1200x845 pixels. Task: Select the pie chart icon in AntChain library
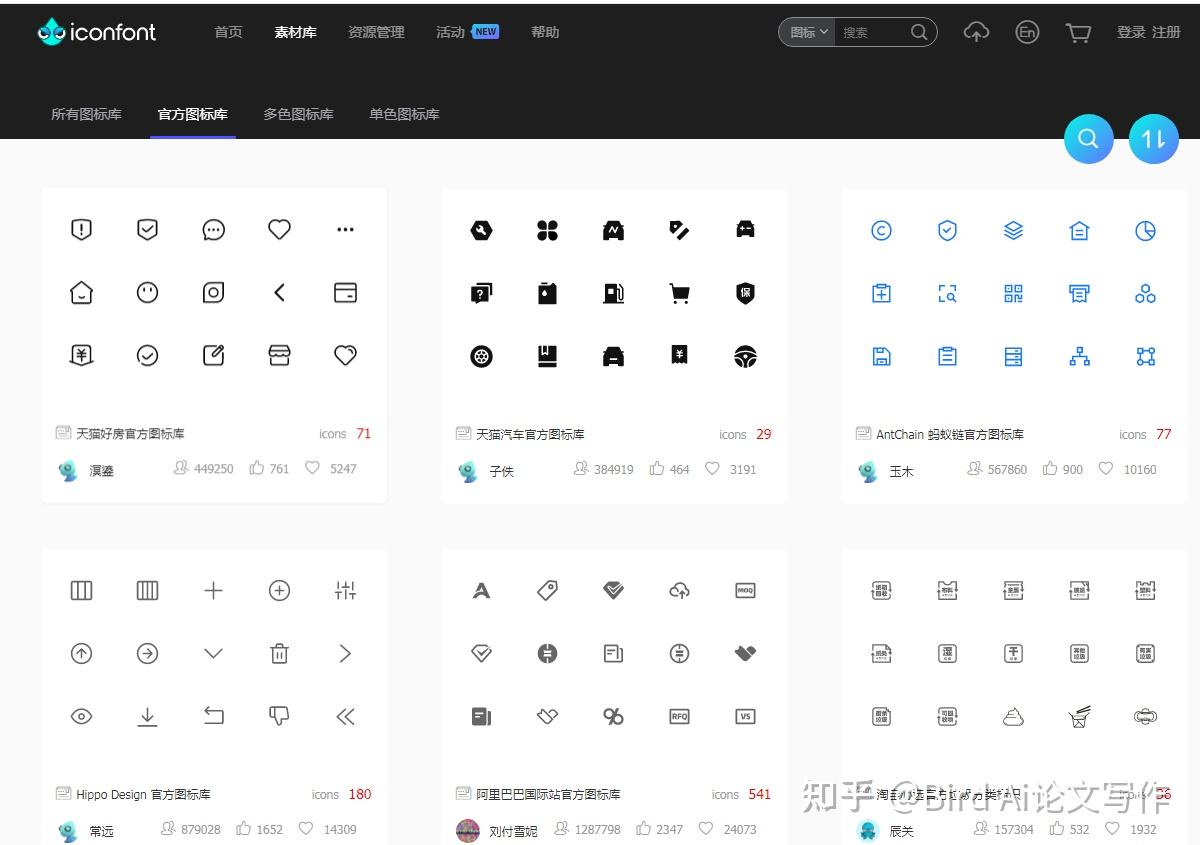point(1145,231)
